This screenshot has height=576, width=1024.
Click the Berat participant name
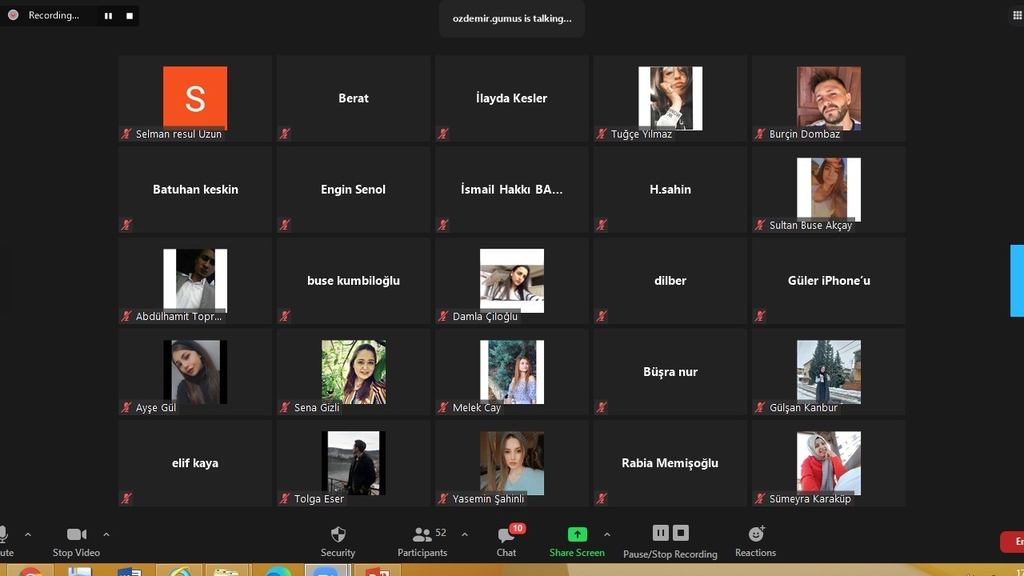[353, 98]
